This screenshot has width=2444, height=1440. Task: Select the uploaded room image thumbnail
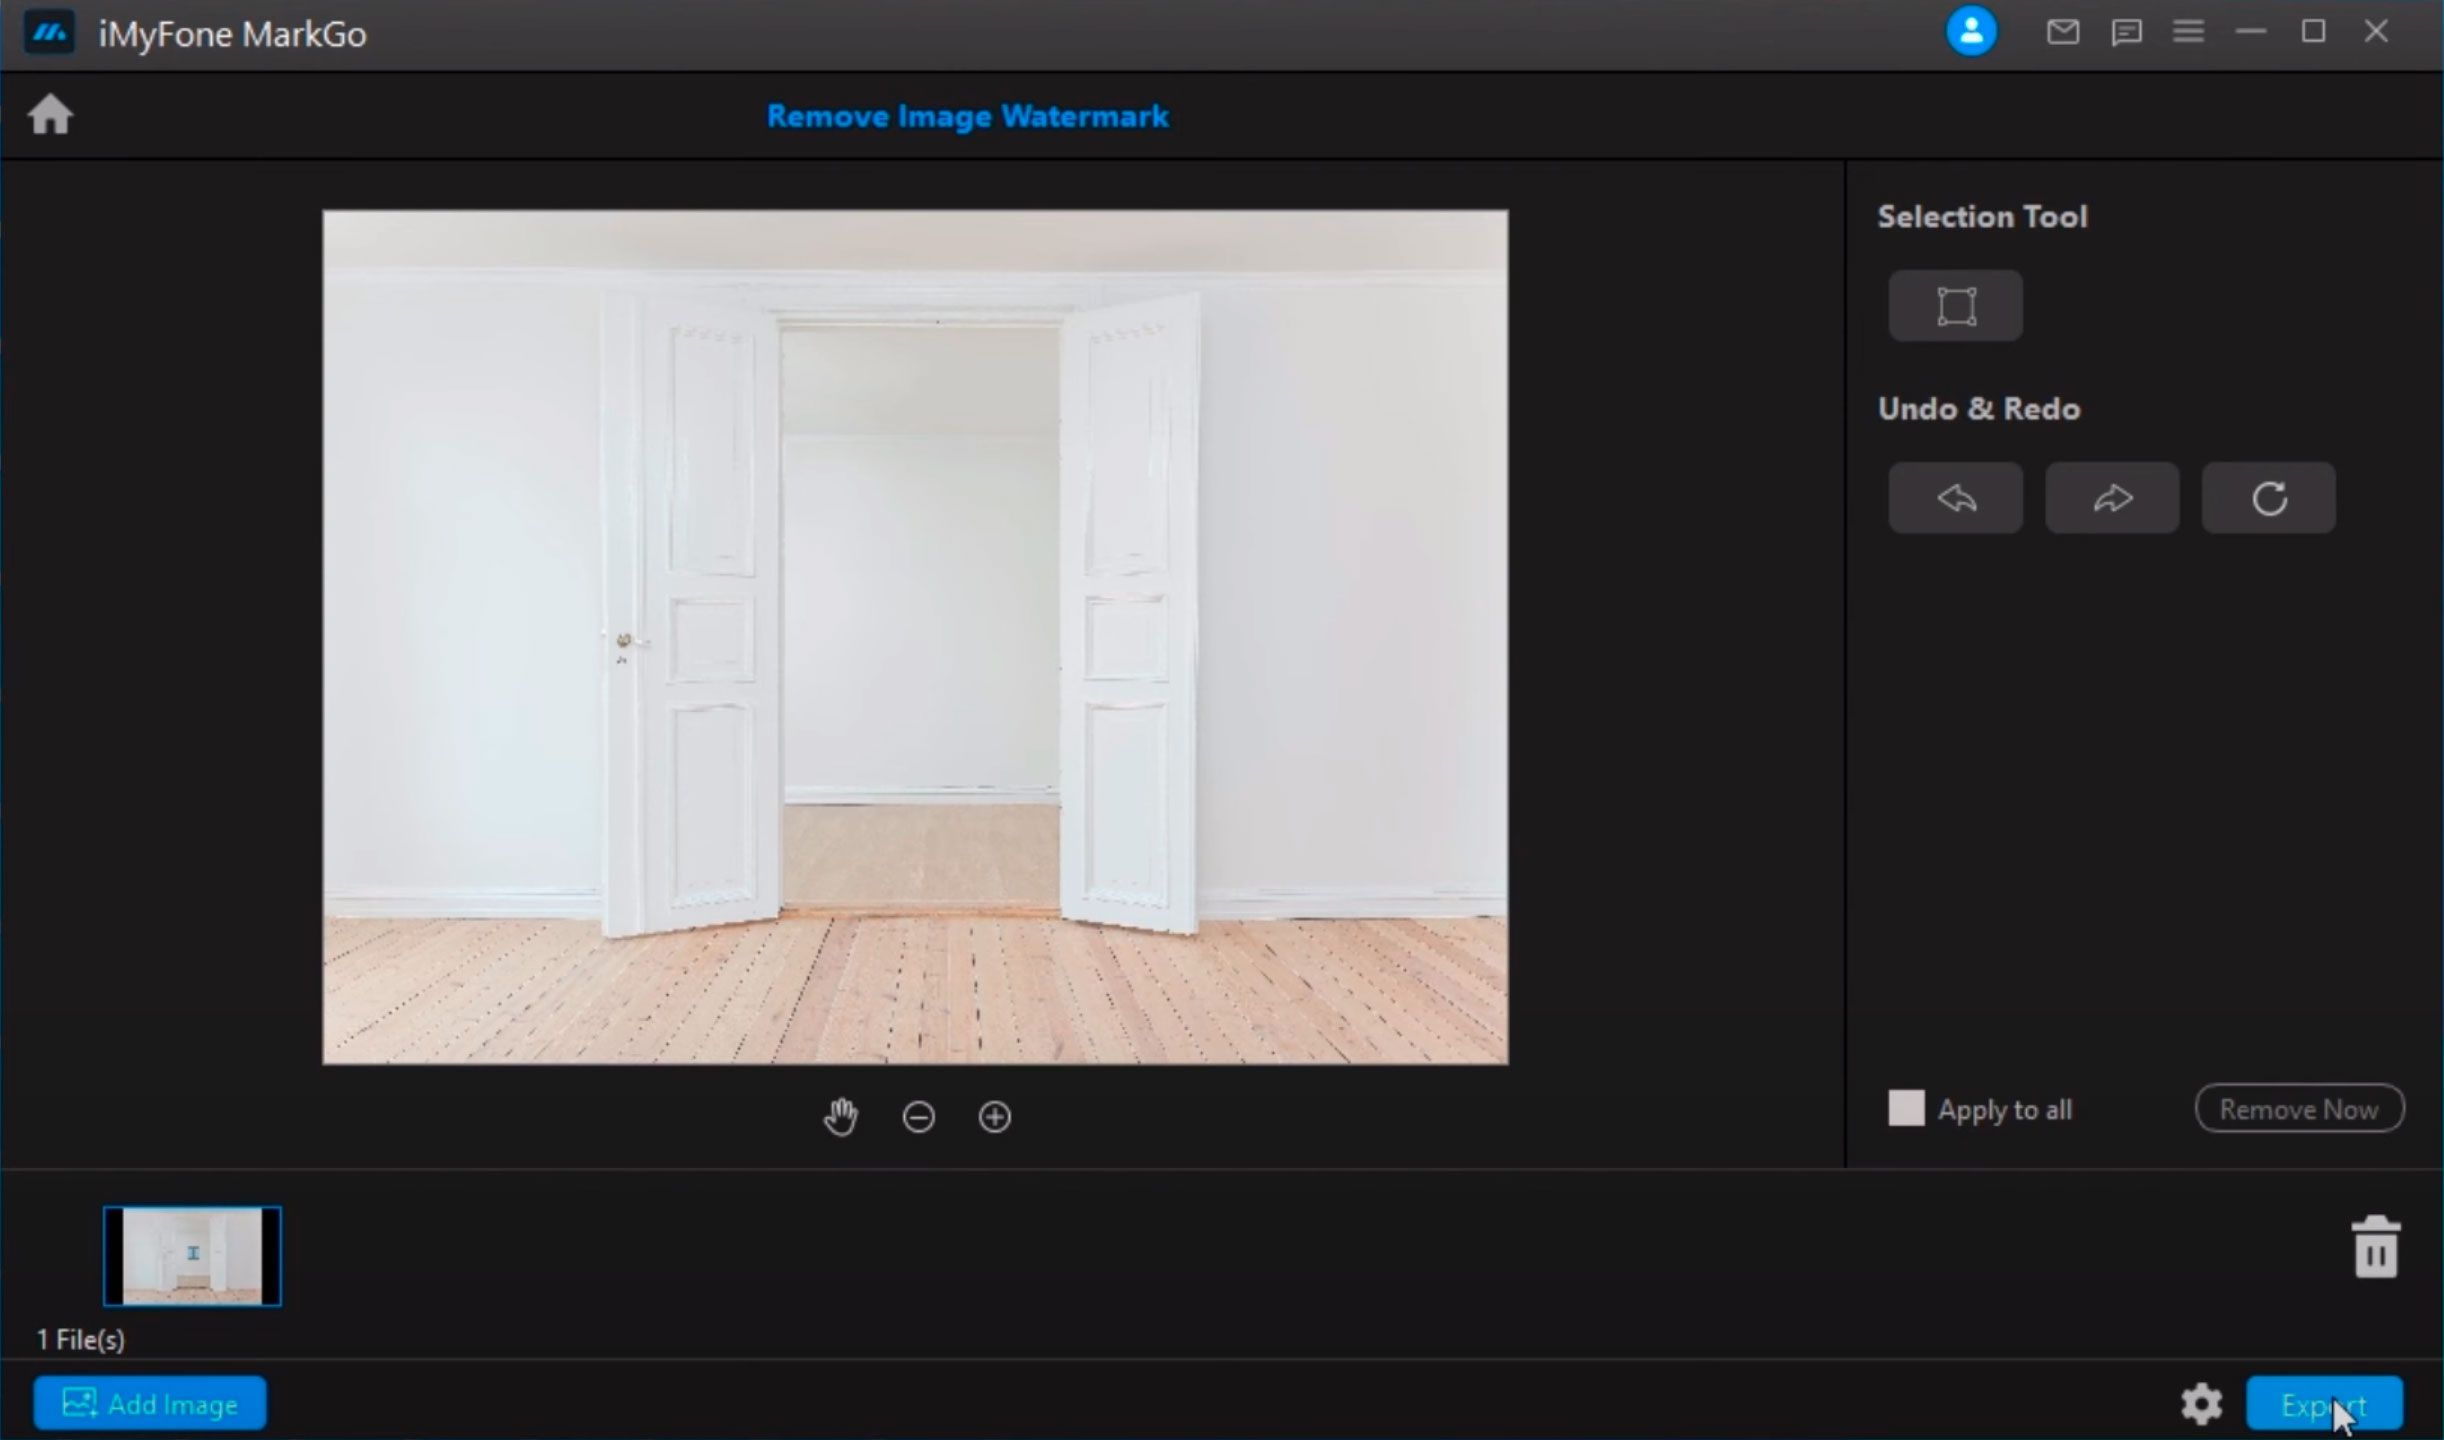click(x=192, y=1255)
